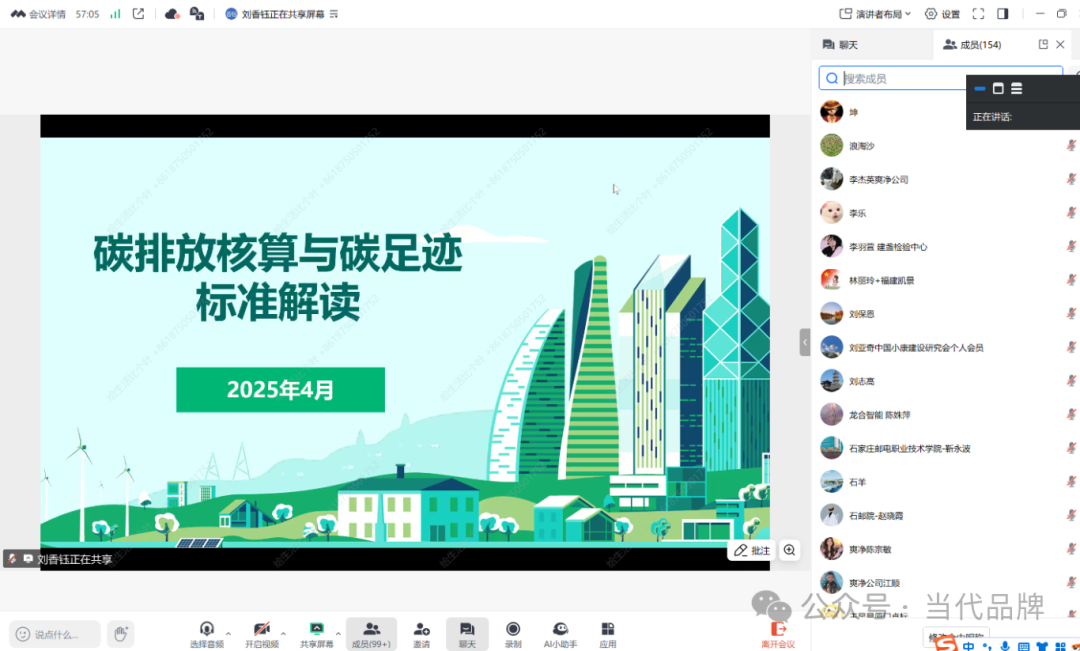The width and height of the screenshot is (1080, 651).
Task: Toggle audio via 选择音频 button
Action: 207,633
